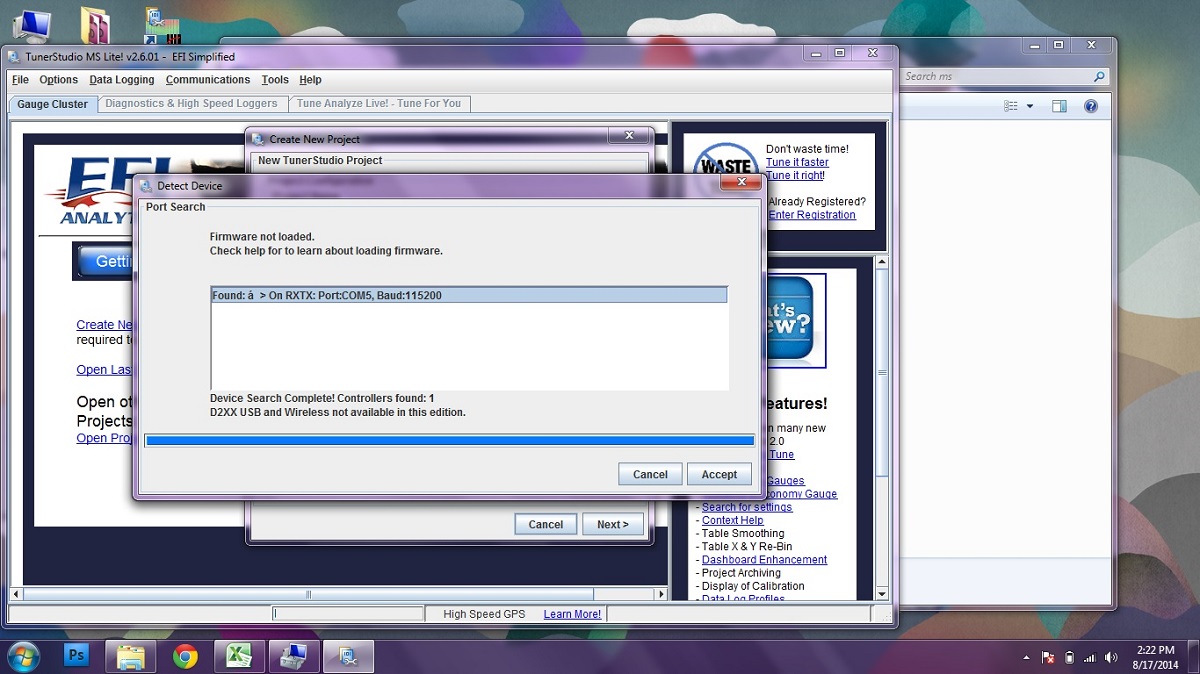Click Next in Create New Project dialog
The image size is (1200, 674).
[x=613, y=524]
